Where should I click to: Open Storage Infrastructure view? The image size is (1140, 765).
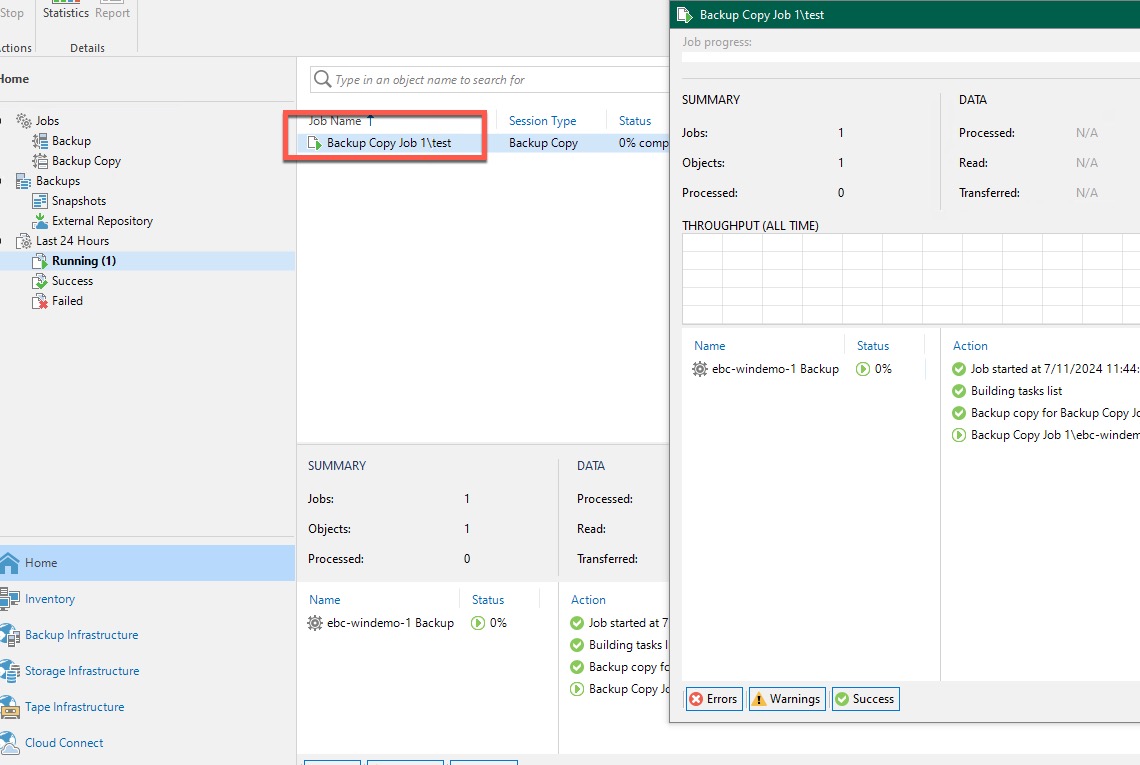[x=82, y=671]
